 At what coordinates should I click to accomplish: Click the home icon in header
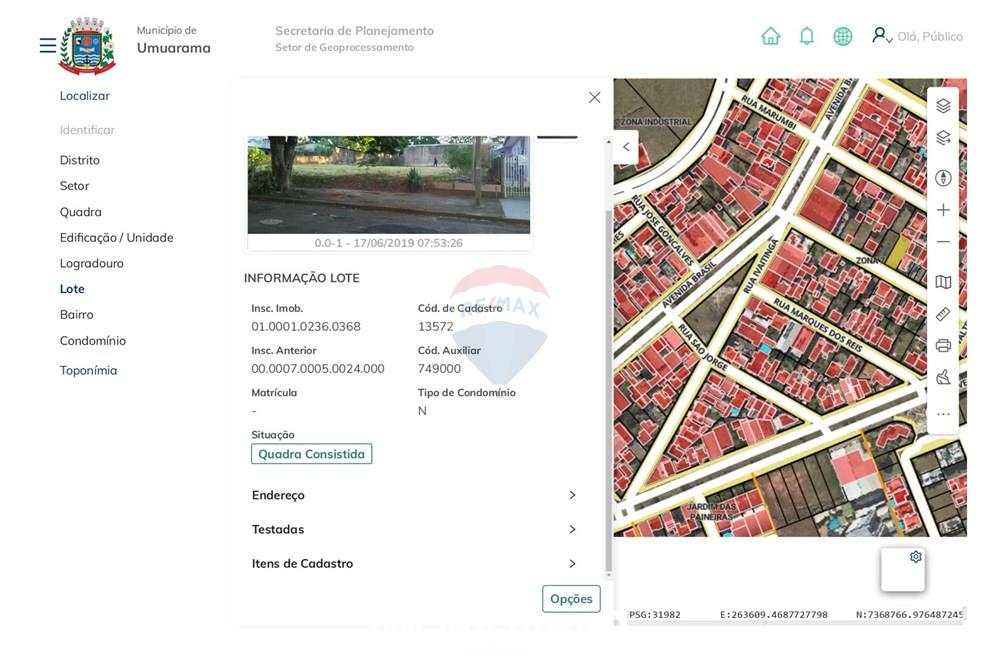pyautogui.click(x=770, y=36)
